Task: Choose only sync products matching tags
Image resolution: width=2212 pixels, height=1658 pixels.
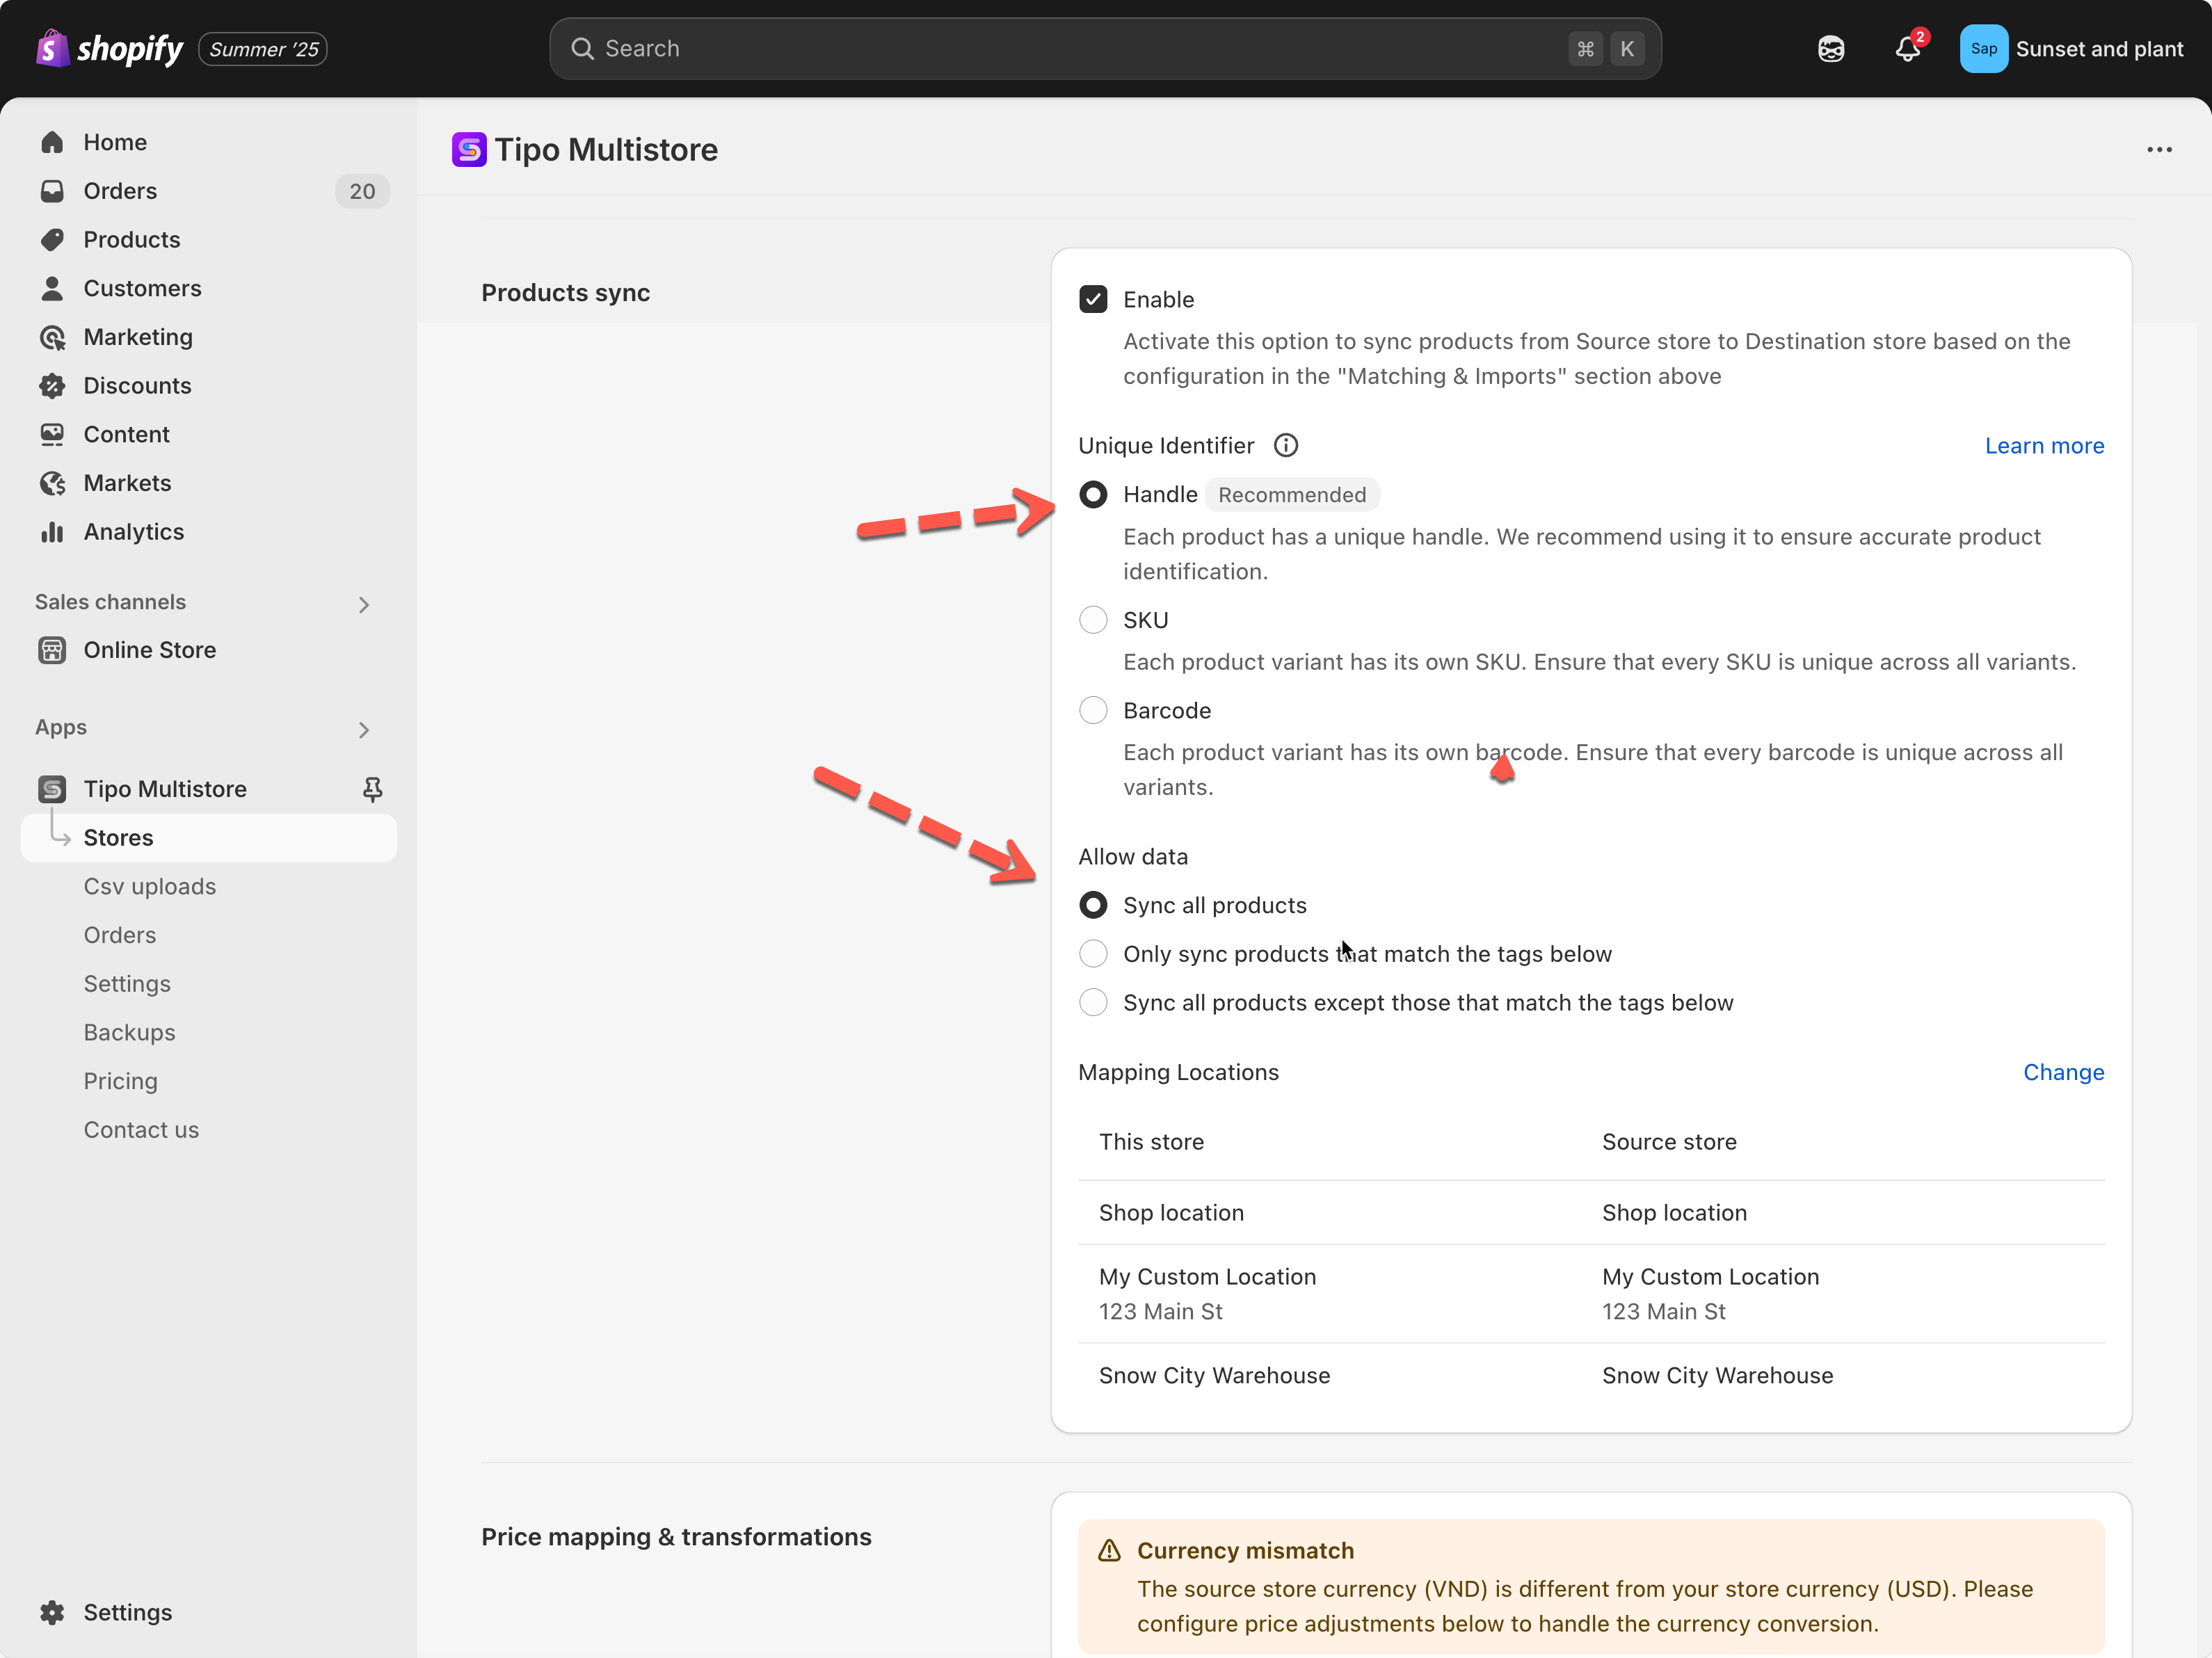Action: click(x=1093, y=954)
